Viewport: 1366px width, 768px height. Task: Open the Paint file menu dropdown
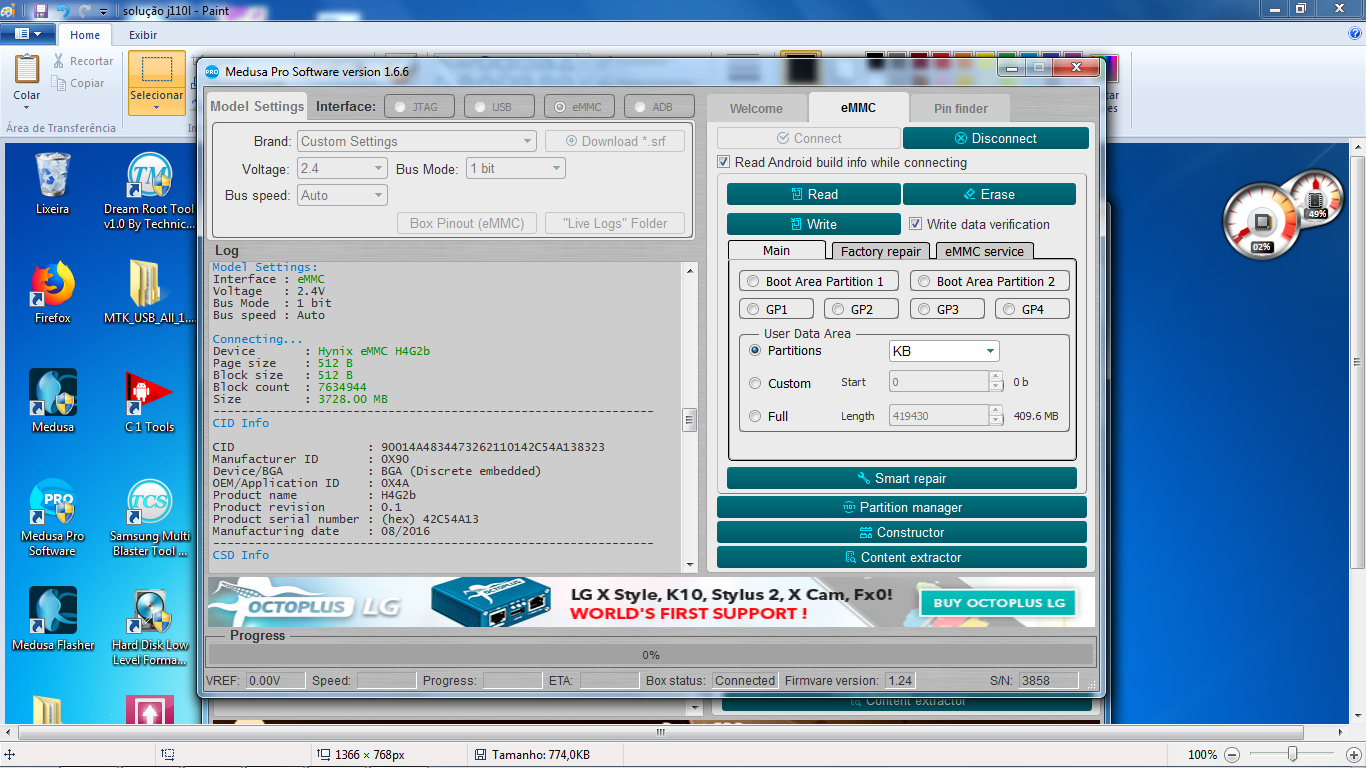(28, 34)
